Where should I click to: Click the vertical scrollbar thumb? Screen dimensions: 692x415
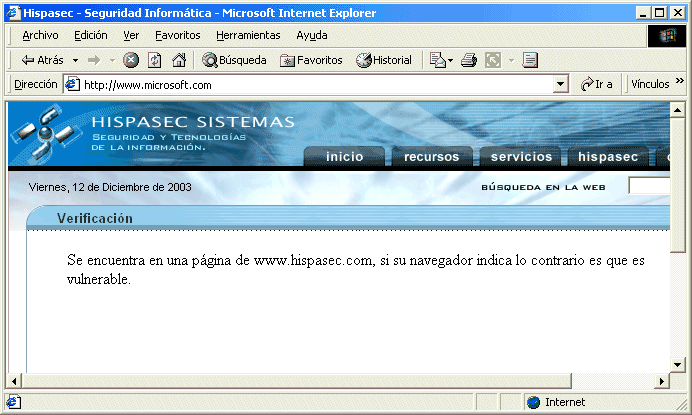click(677, 184)
